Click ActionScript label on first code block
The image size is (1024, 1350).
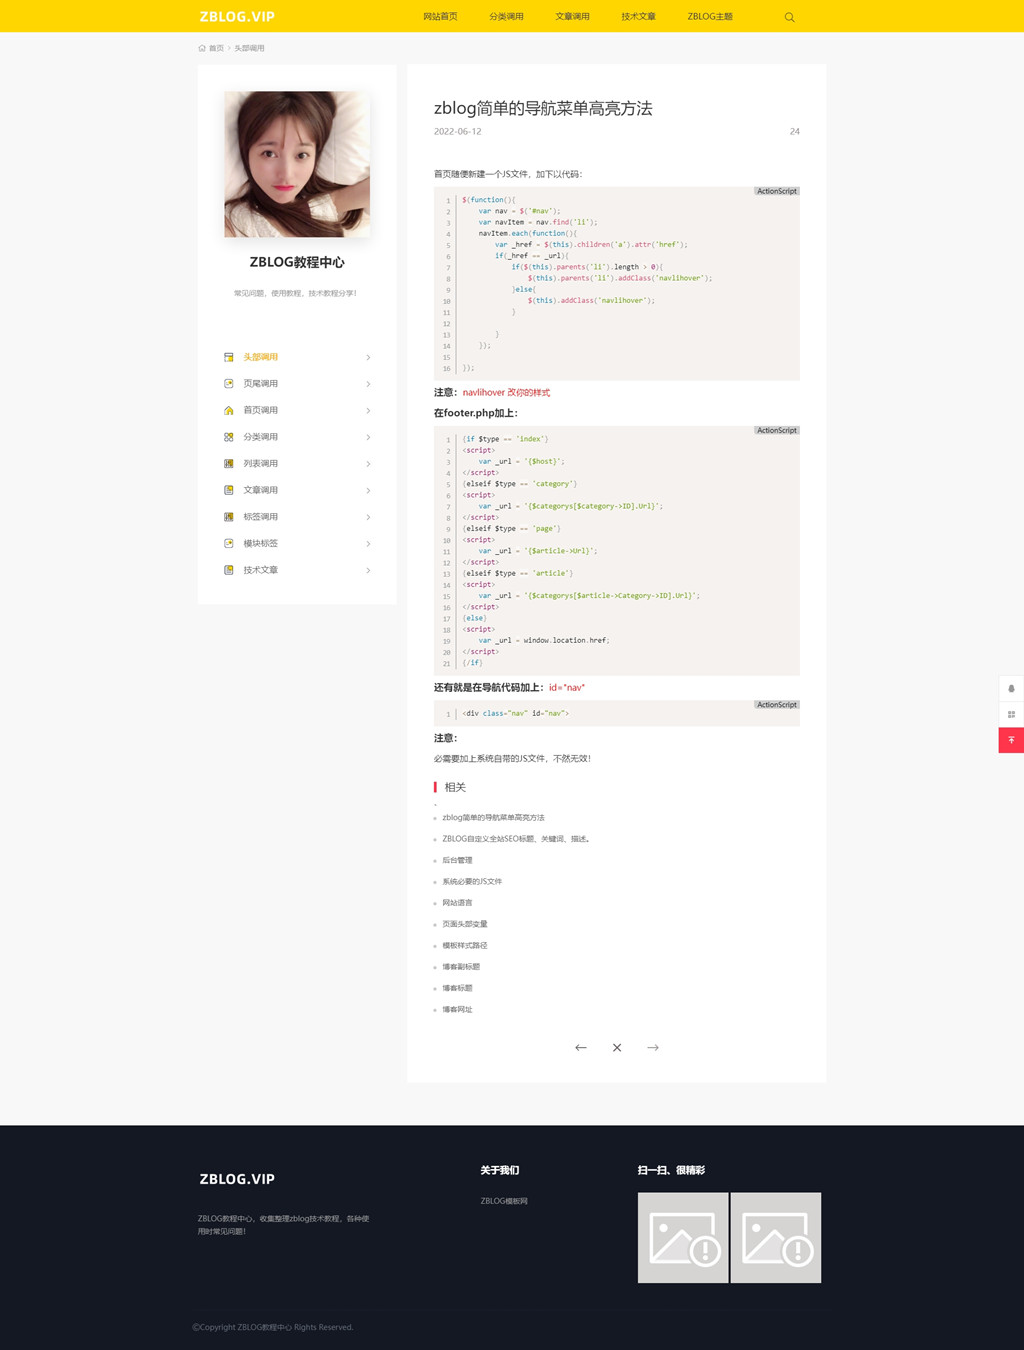click(x=777, y=191)
